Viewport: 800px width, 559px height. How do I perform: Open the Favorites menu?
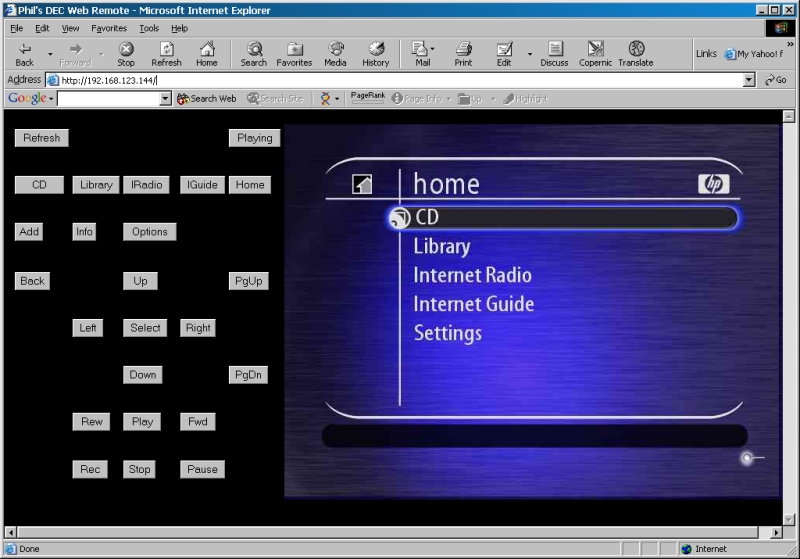[x=109, y=28]
